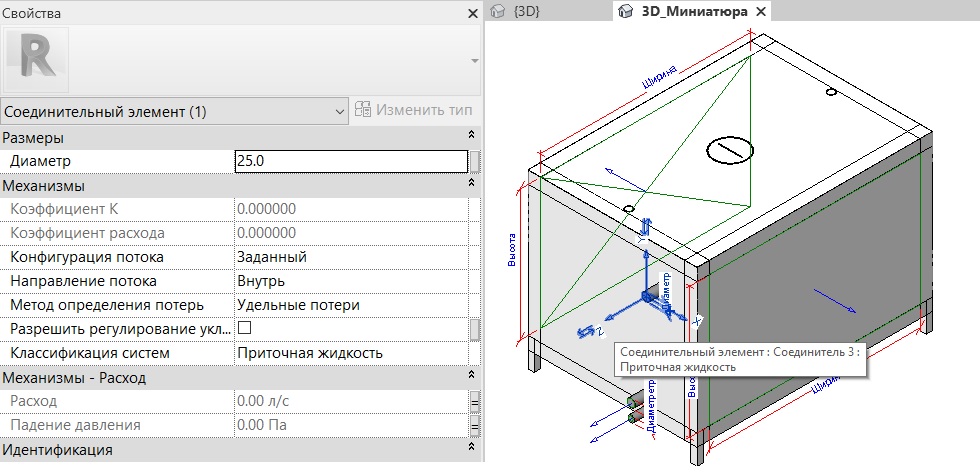The height and width of the screenshot is (473, 980).
Task: Click the associate parameter button beside Расход
Action: click(x=475, y=401)
